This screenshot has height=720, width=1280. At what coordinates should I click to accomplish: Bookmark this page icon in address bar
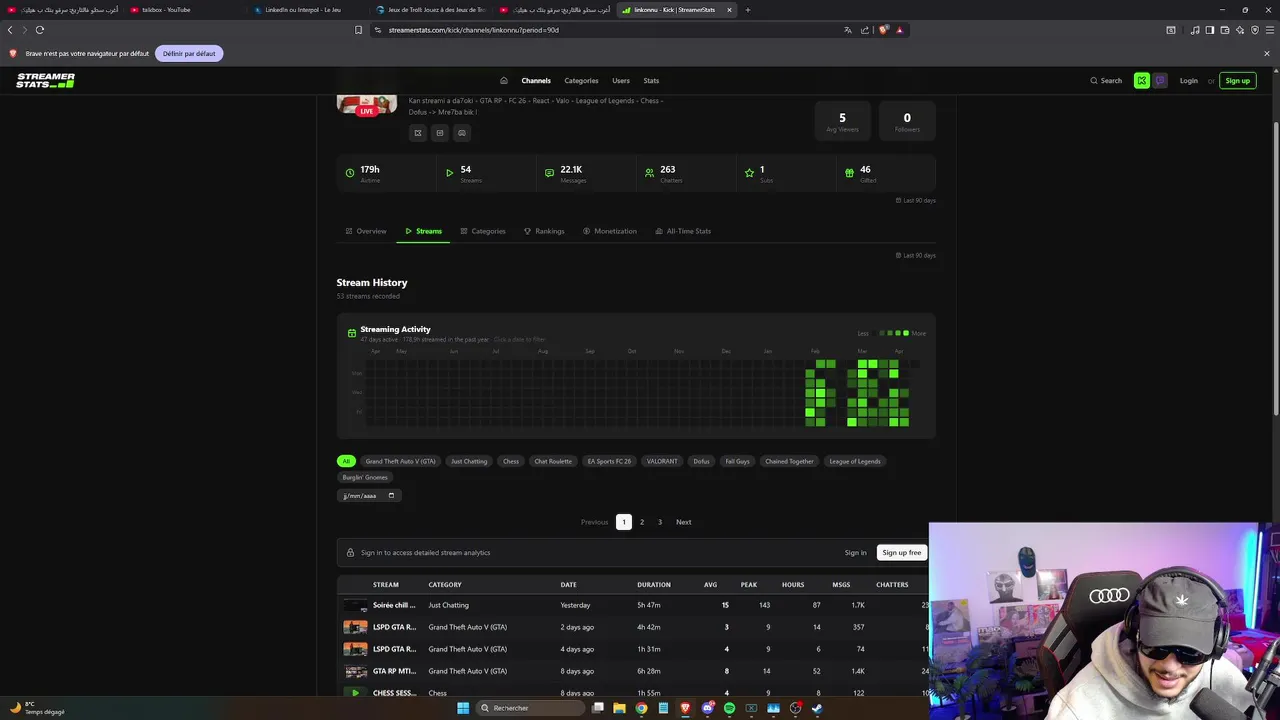pyautogui.click(x=358, y=30)
